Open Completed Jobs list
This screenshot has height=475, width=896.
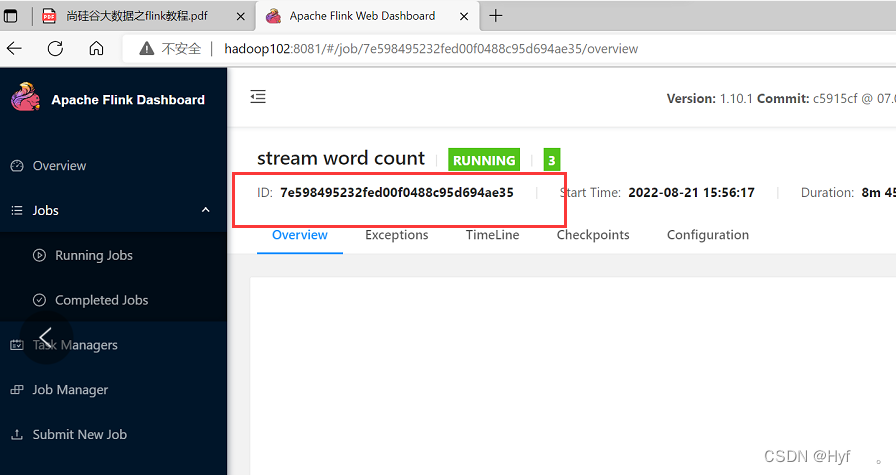click(x=113, y=300)
